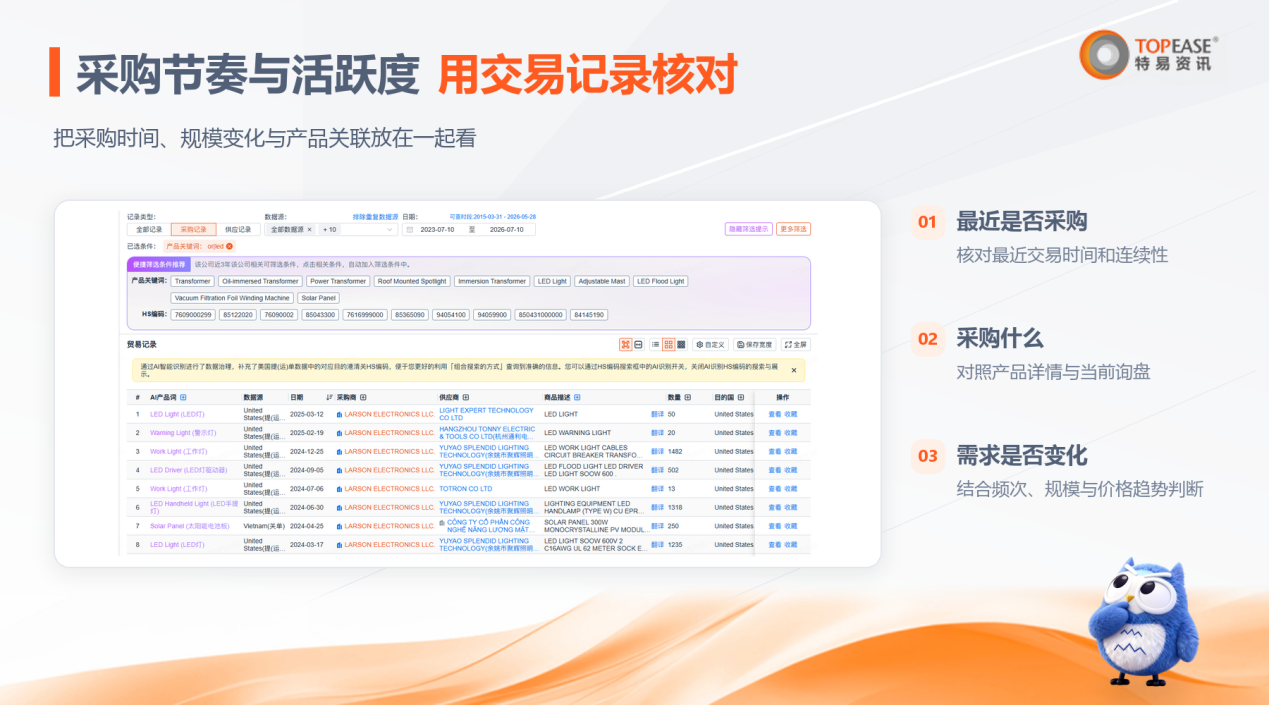The height and width of the screenshot is (705, 1269).
Task: Switch to 供应记录 record type
Action: point(238,229)
